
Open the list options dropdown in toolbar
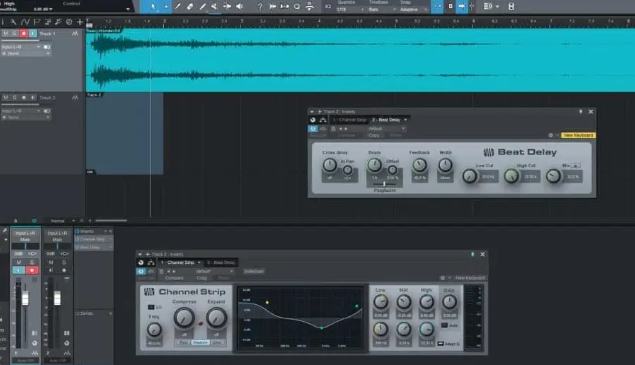point(491,6)
